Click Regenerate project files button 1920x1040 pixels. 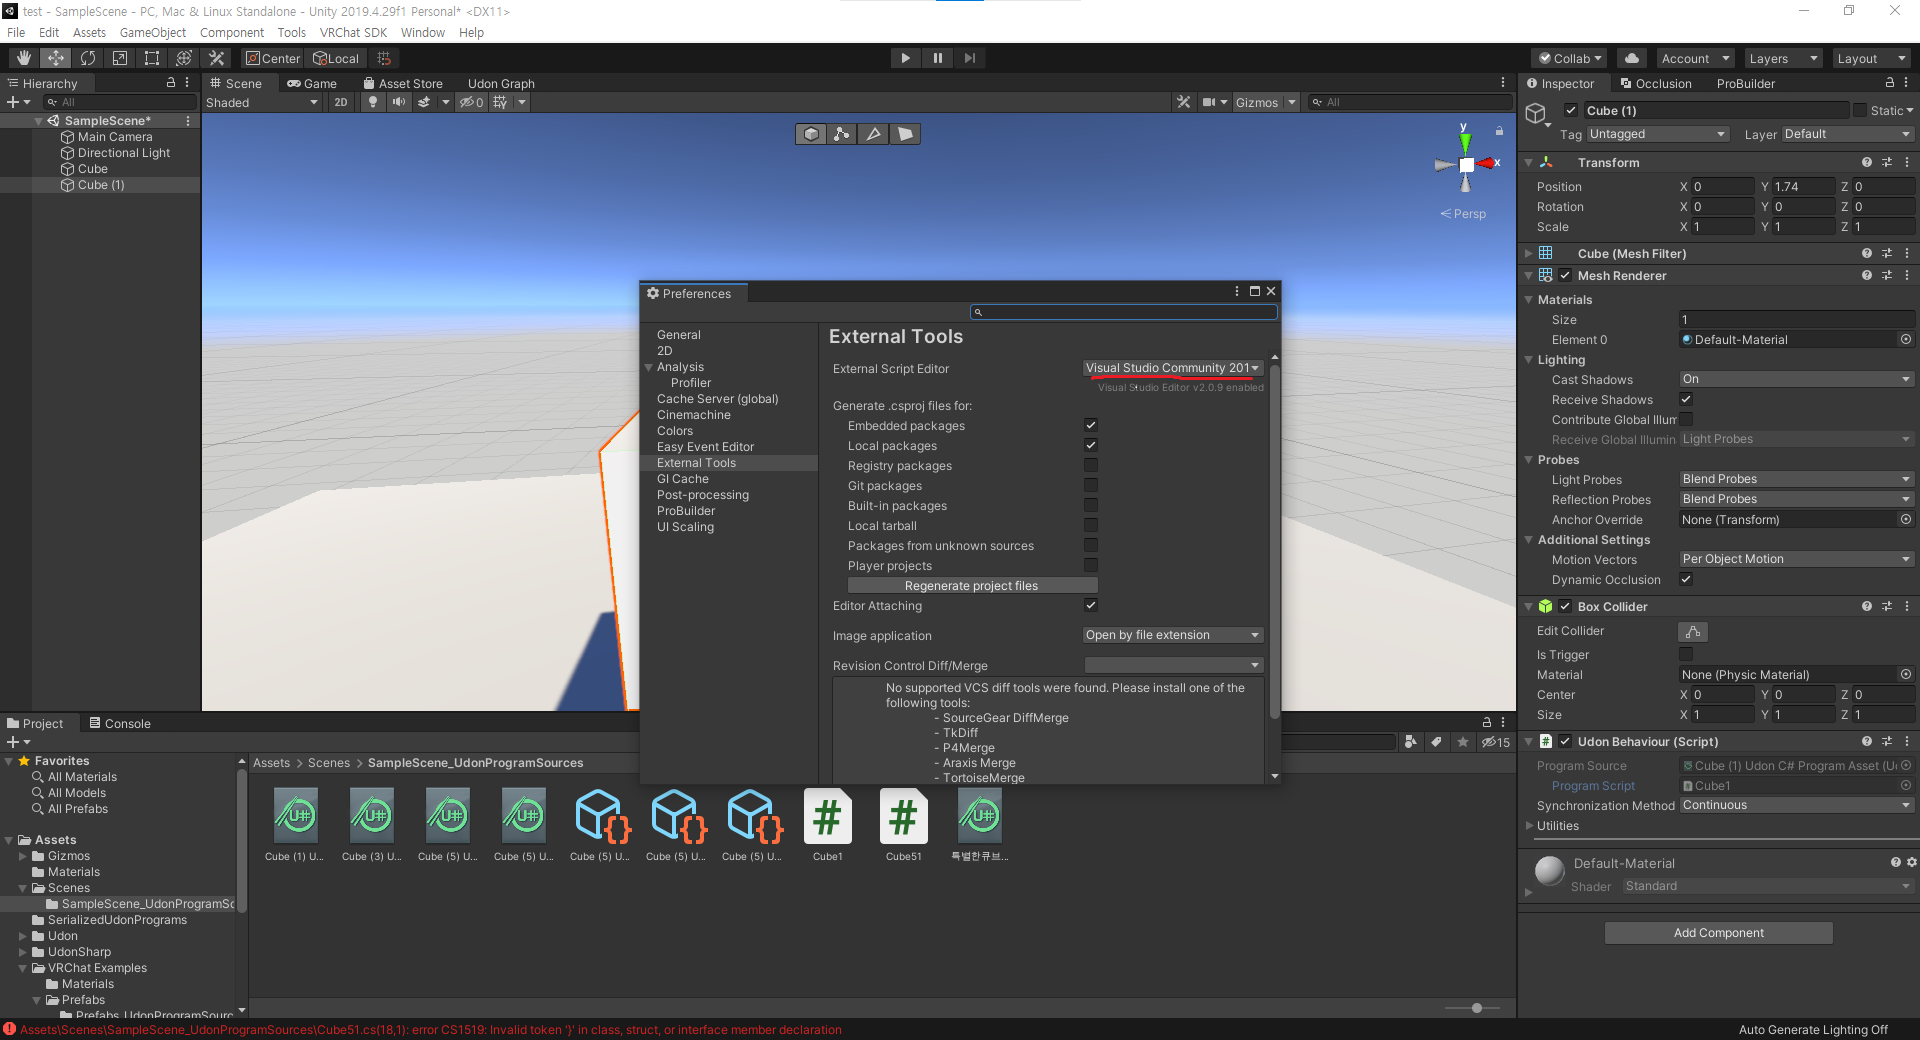click(972, 585)
